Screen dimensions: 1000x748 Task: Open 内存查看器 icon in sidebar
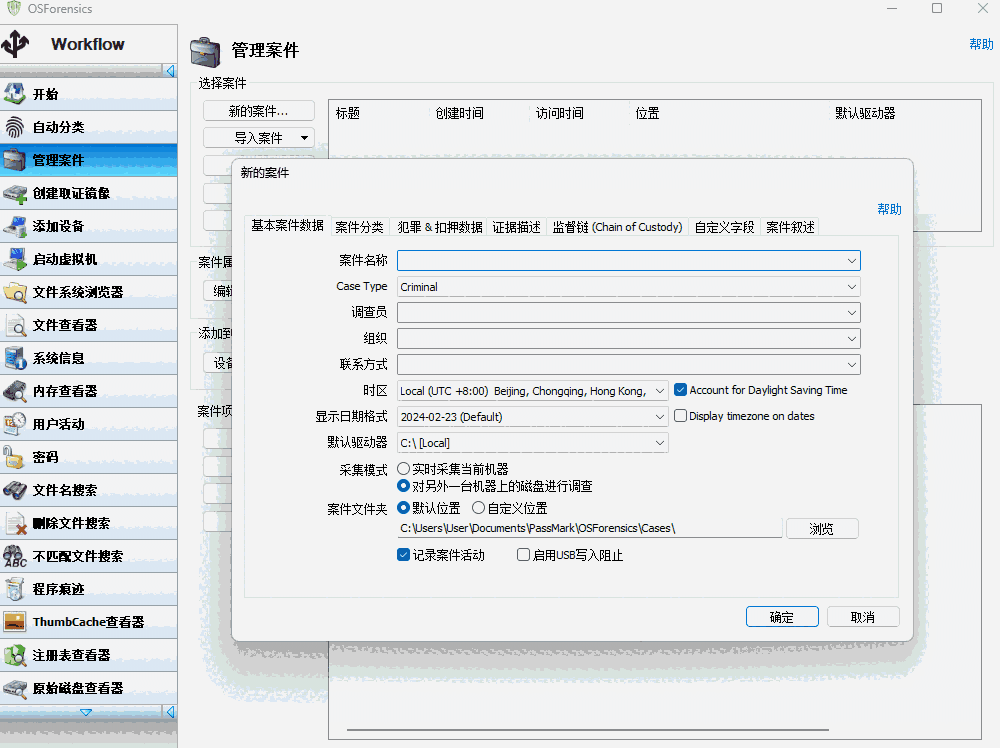coord(15,391)
